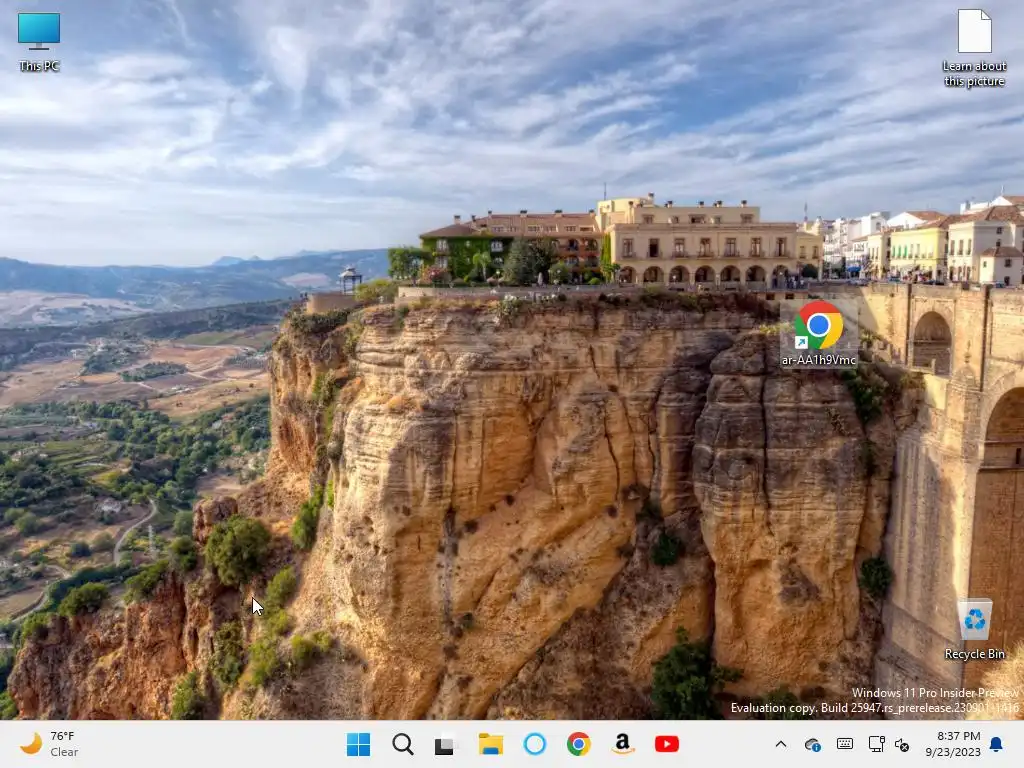The image size is (1024, 768).
Task: Open network display tray icon
Action: 876,744
